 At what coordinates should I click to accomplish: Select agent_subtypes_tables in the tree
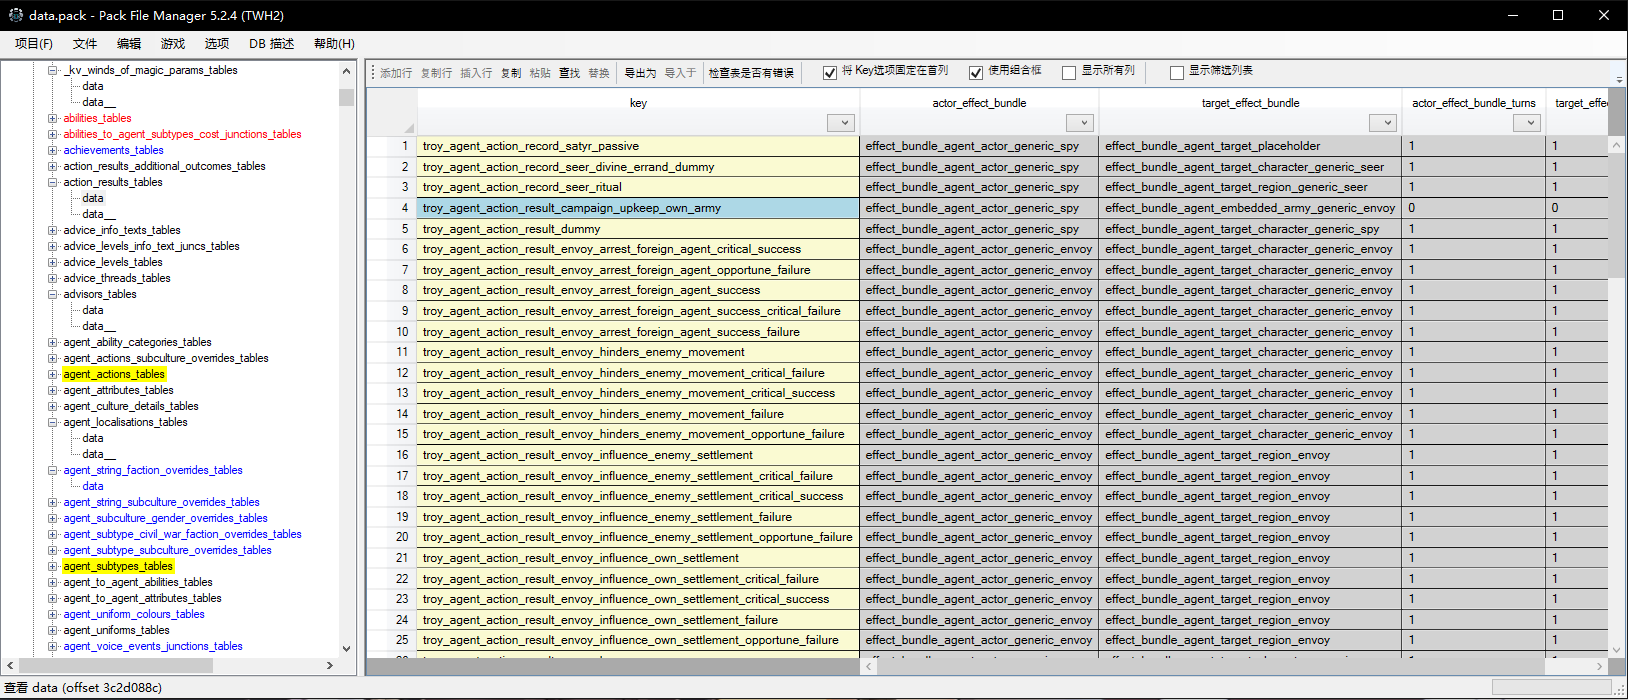click(x=118, y=566)
